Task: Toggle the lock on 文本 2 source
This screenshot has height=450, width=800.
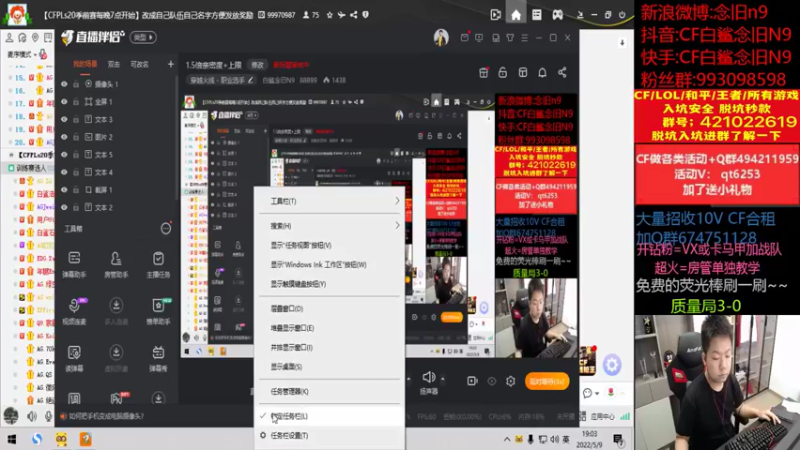Action: [x=76, y=207]
